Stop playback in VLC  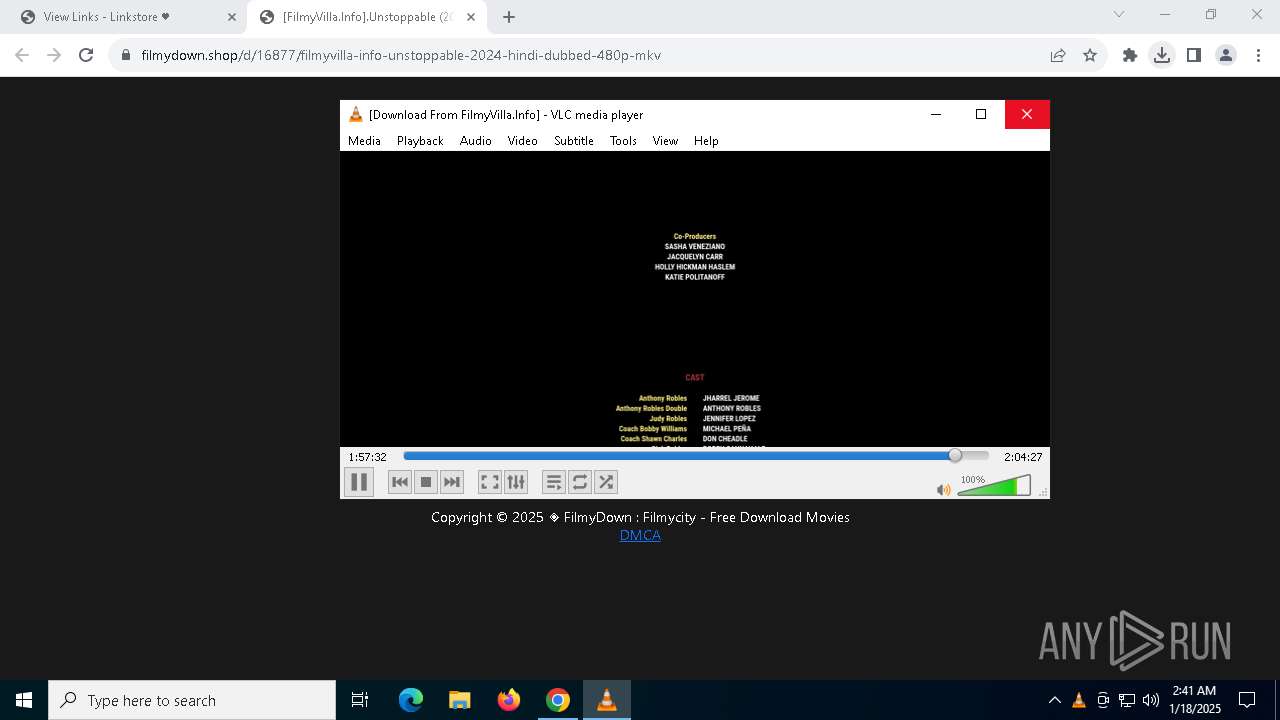click(426, 482)
